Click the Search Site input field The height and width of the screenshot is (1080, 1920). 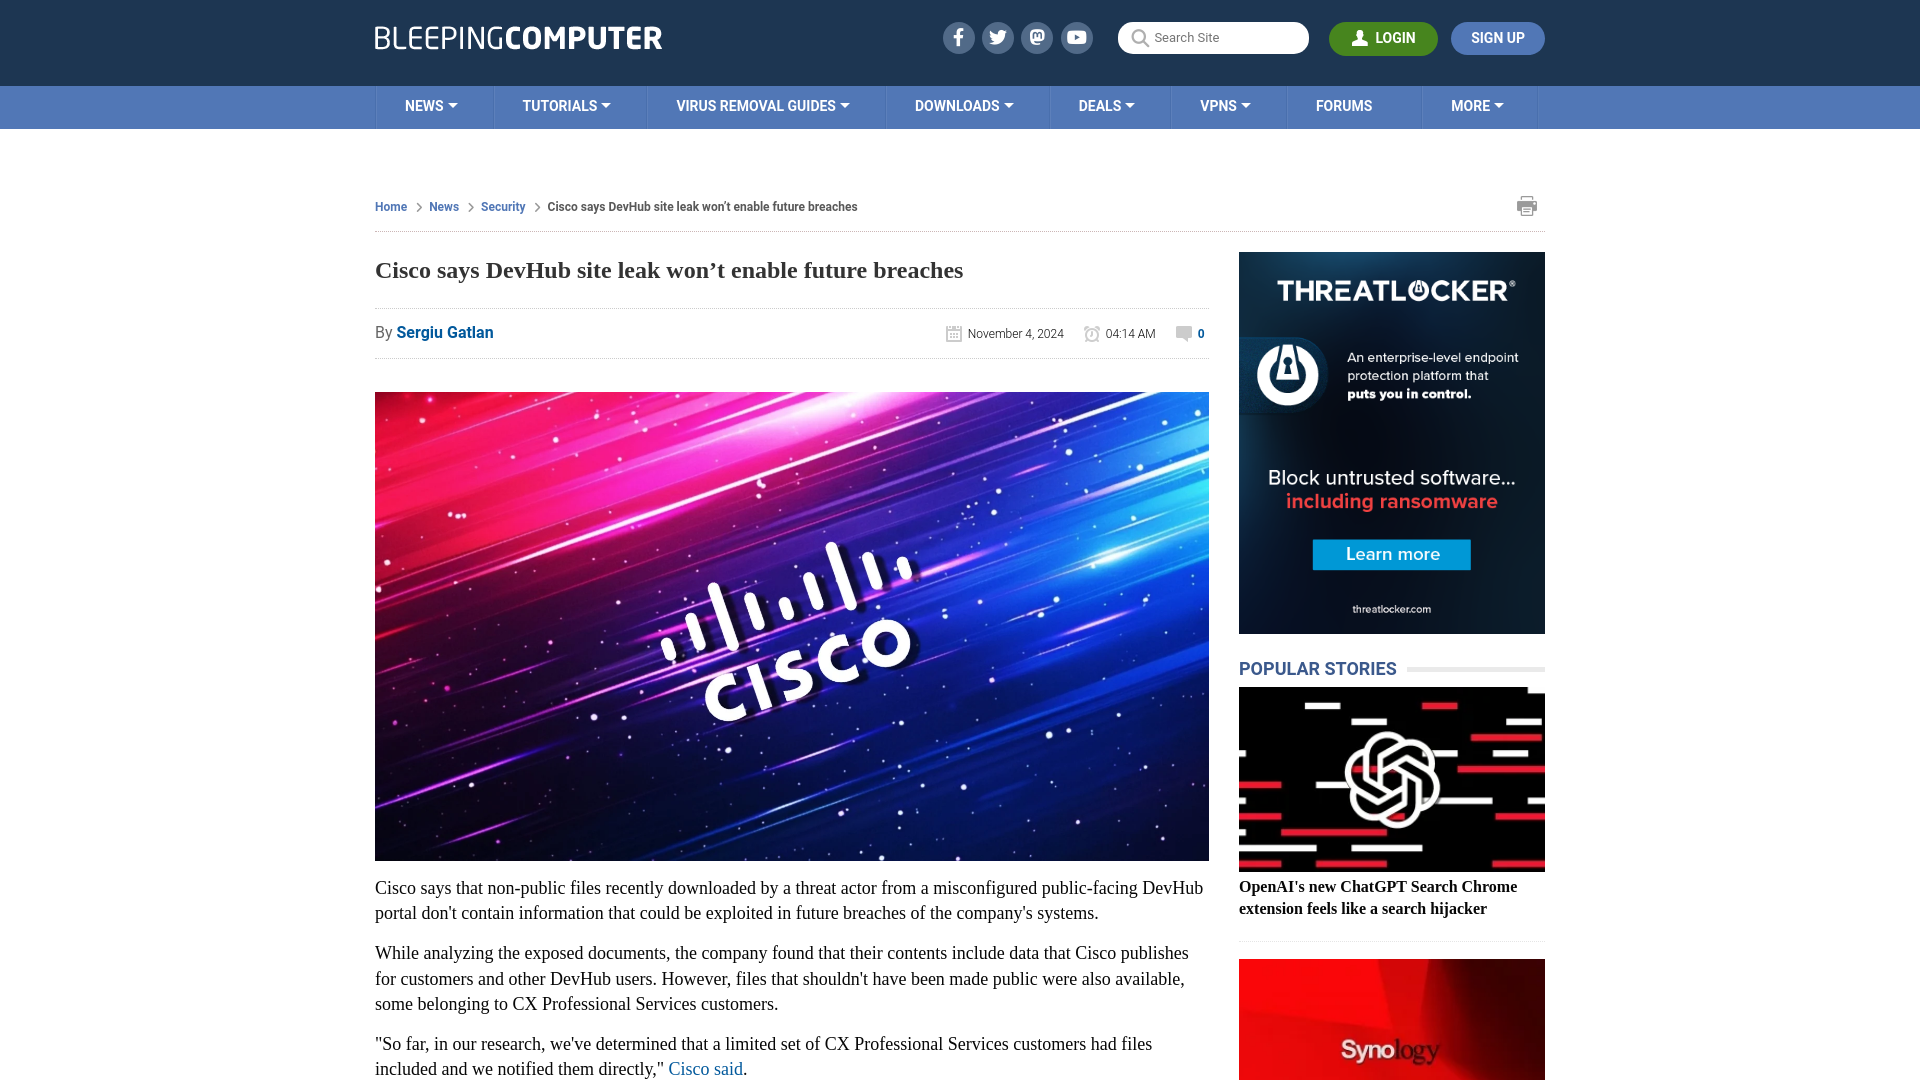pos(1213,37)
